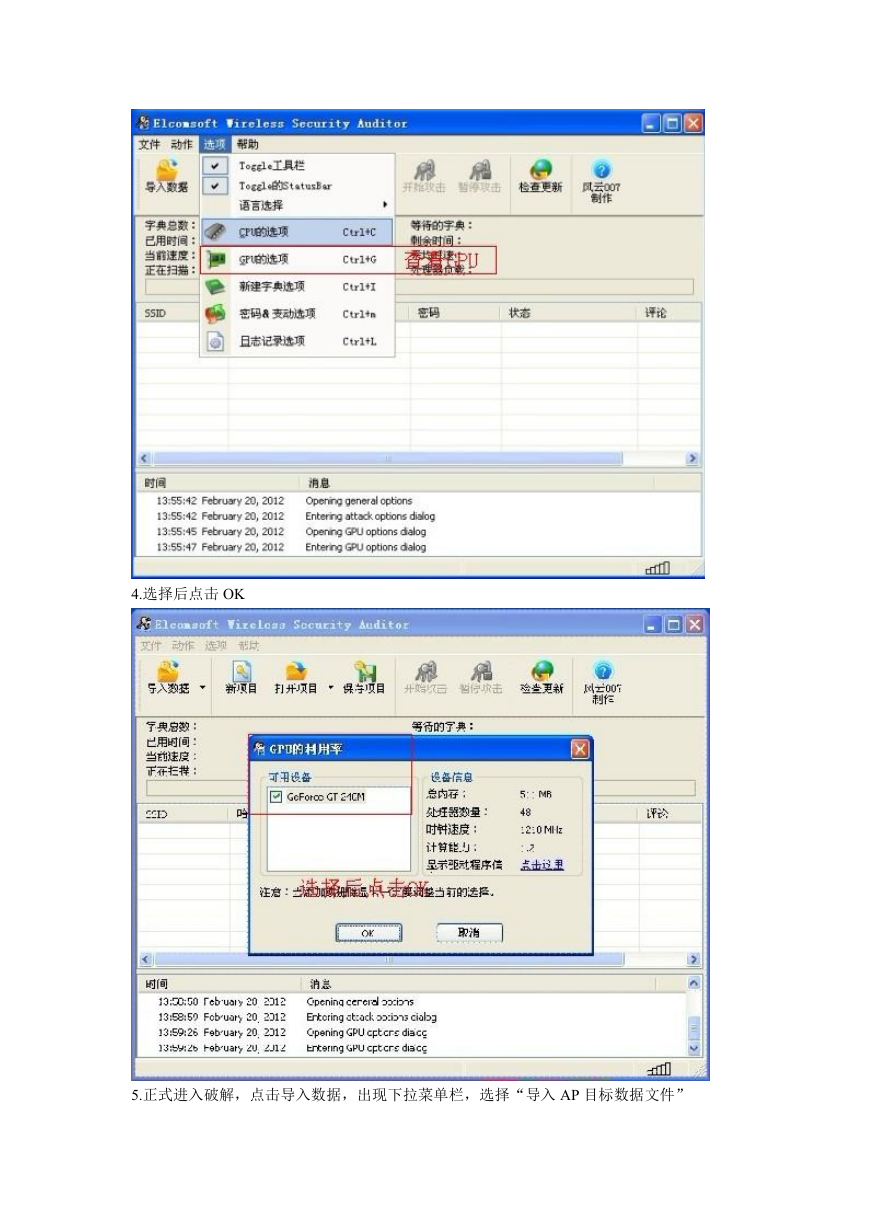This screenshot has width=869, height=1228.
Task: Choose 密码&变动选项 in the options menu
Action: pos(298,313)
